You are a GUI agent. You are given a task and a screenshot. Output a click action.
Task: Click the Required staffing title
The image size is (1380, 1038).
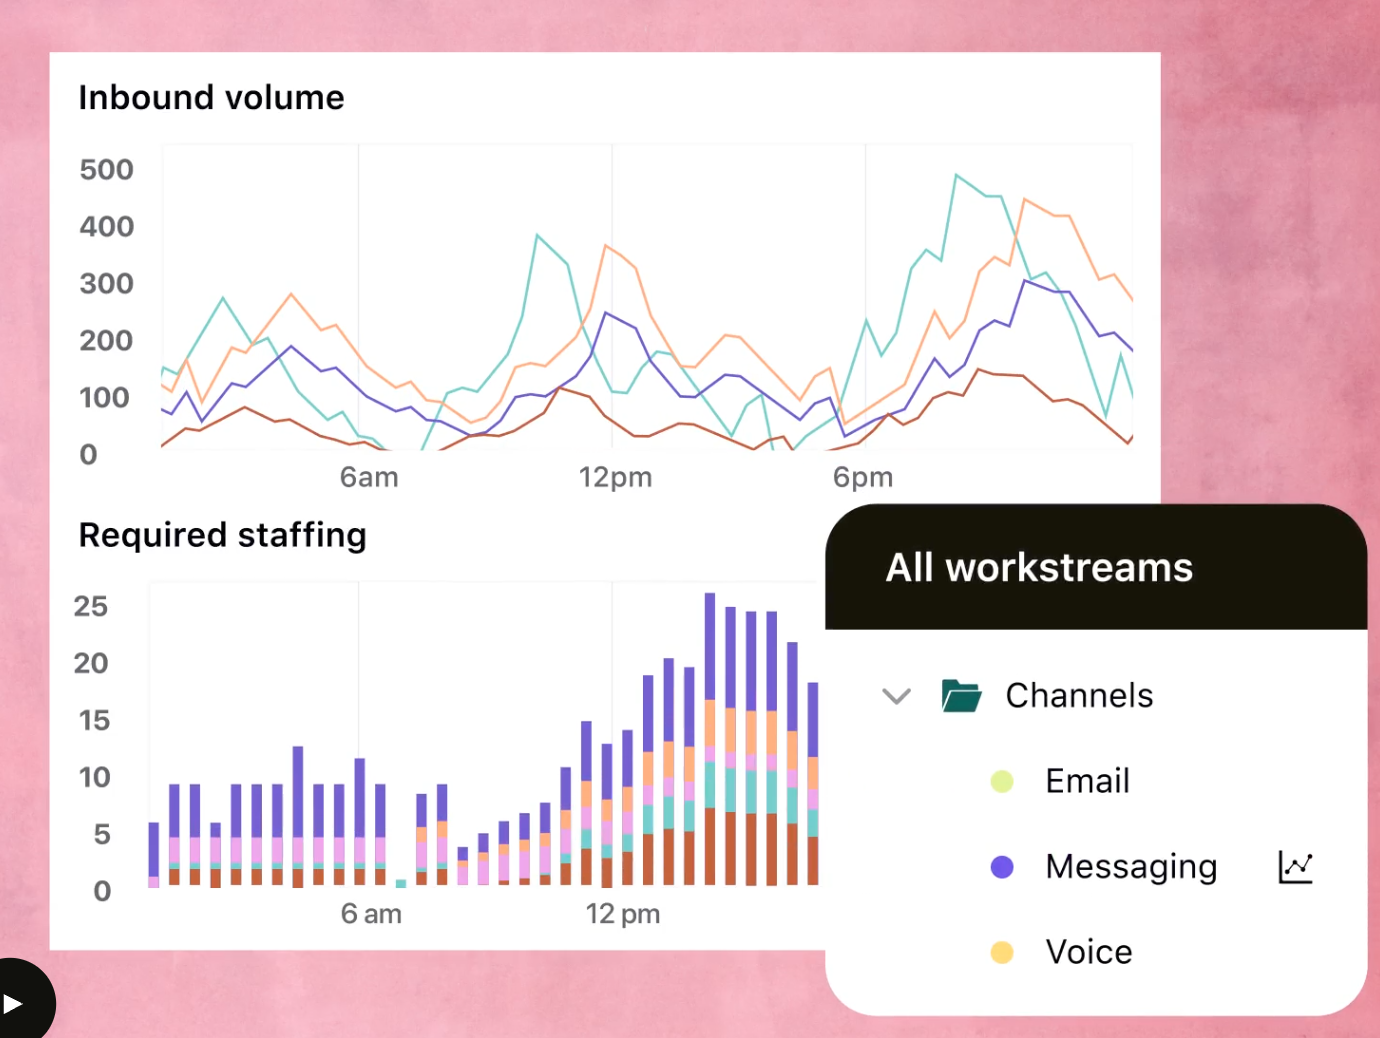pos(222,536)
